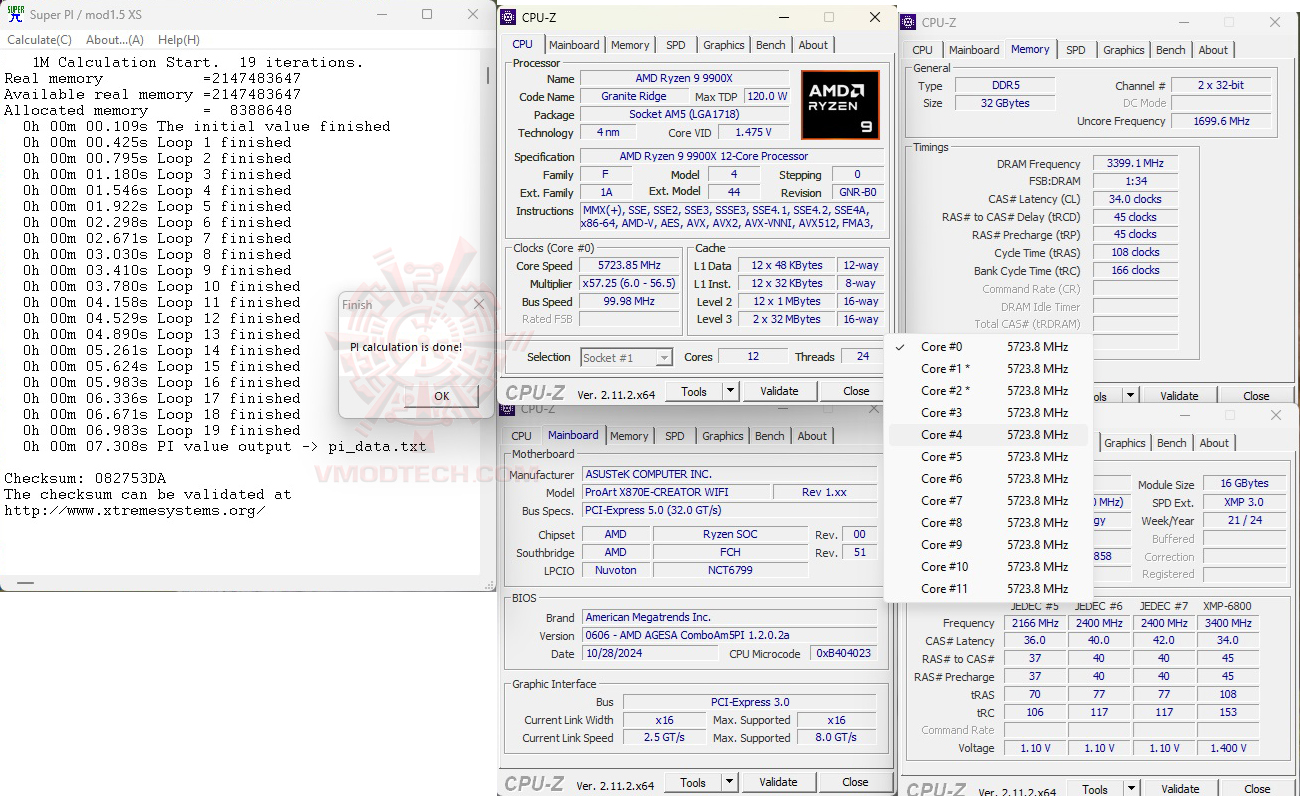Select Core #1 * in the core list
This screenshot has height=796, width=1300.
[x=986, y=369]
